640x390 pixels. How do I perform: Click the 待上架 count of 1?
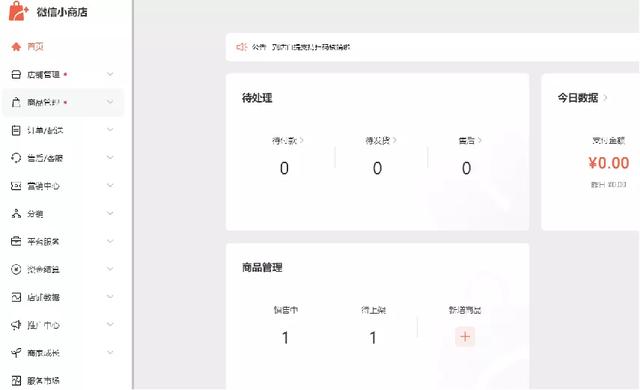tap(373, 338)
